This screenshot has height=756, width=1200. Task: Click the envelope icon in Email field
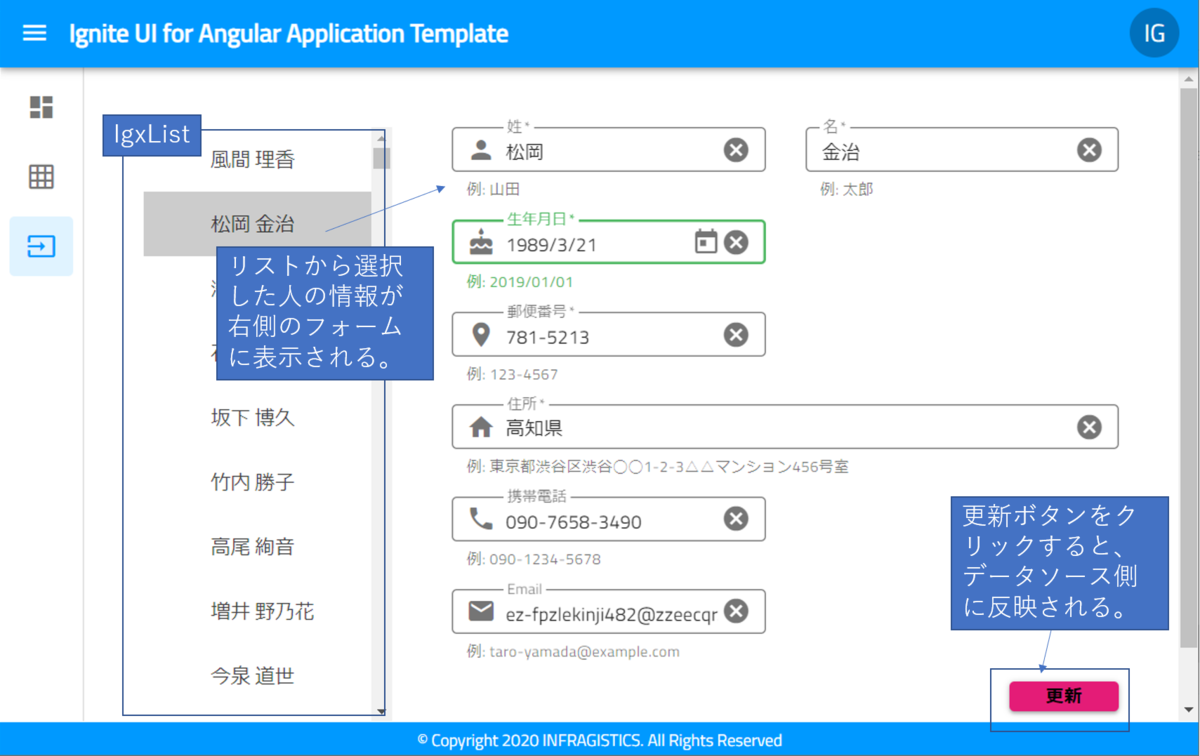point(481,611)
